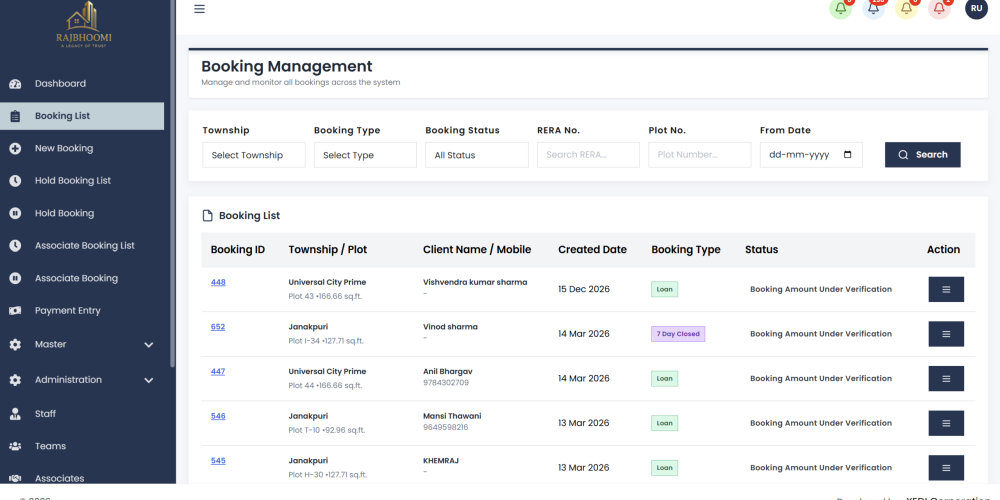The height and width of the screenshot is (500, 1000).
Task: Open calendar picker in From Date field
Action: pos(848,155)
